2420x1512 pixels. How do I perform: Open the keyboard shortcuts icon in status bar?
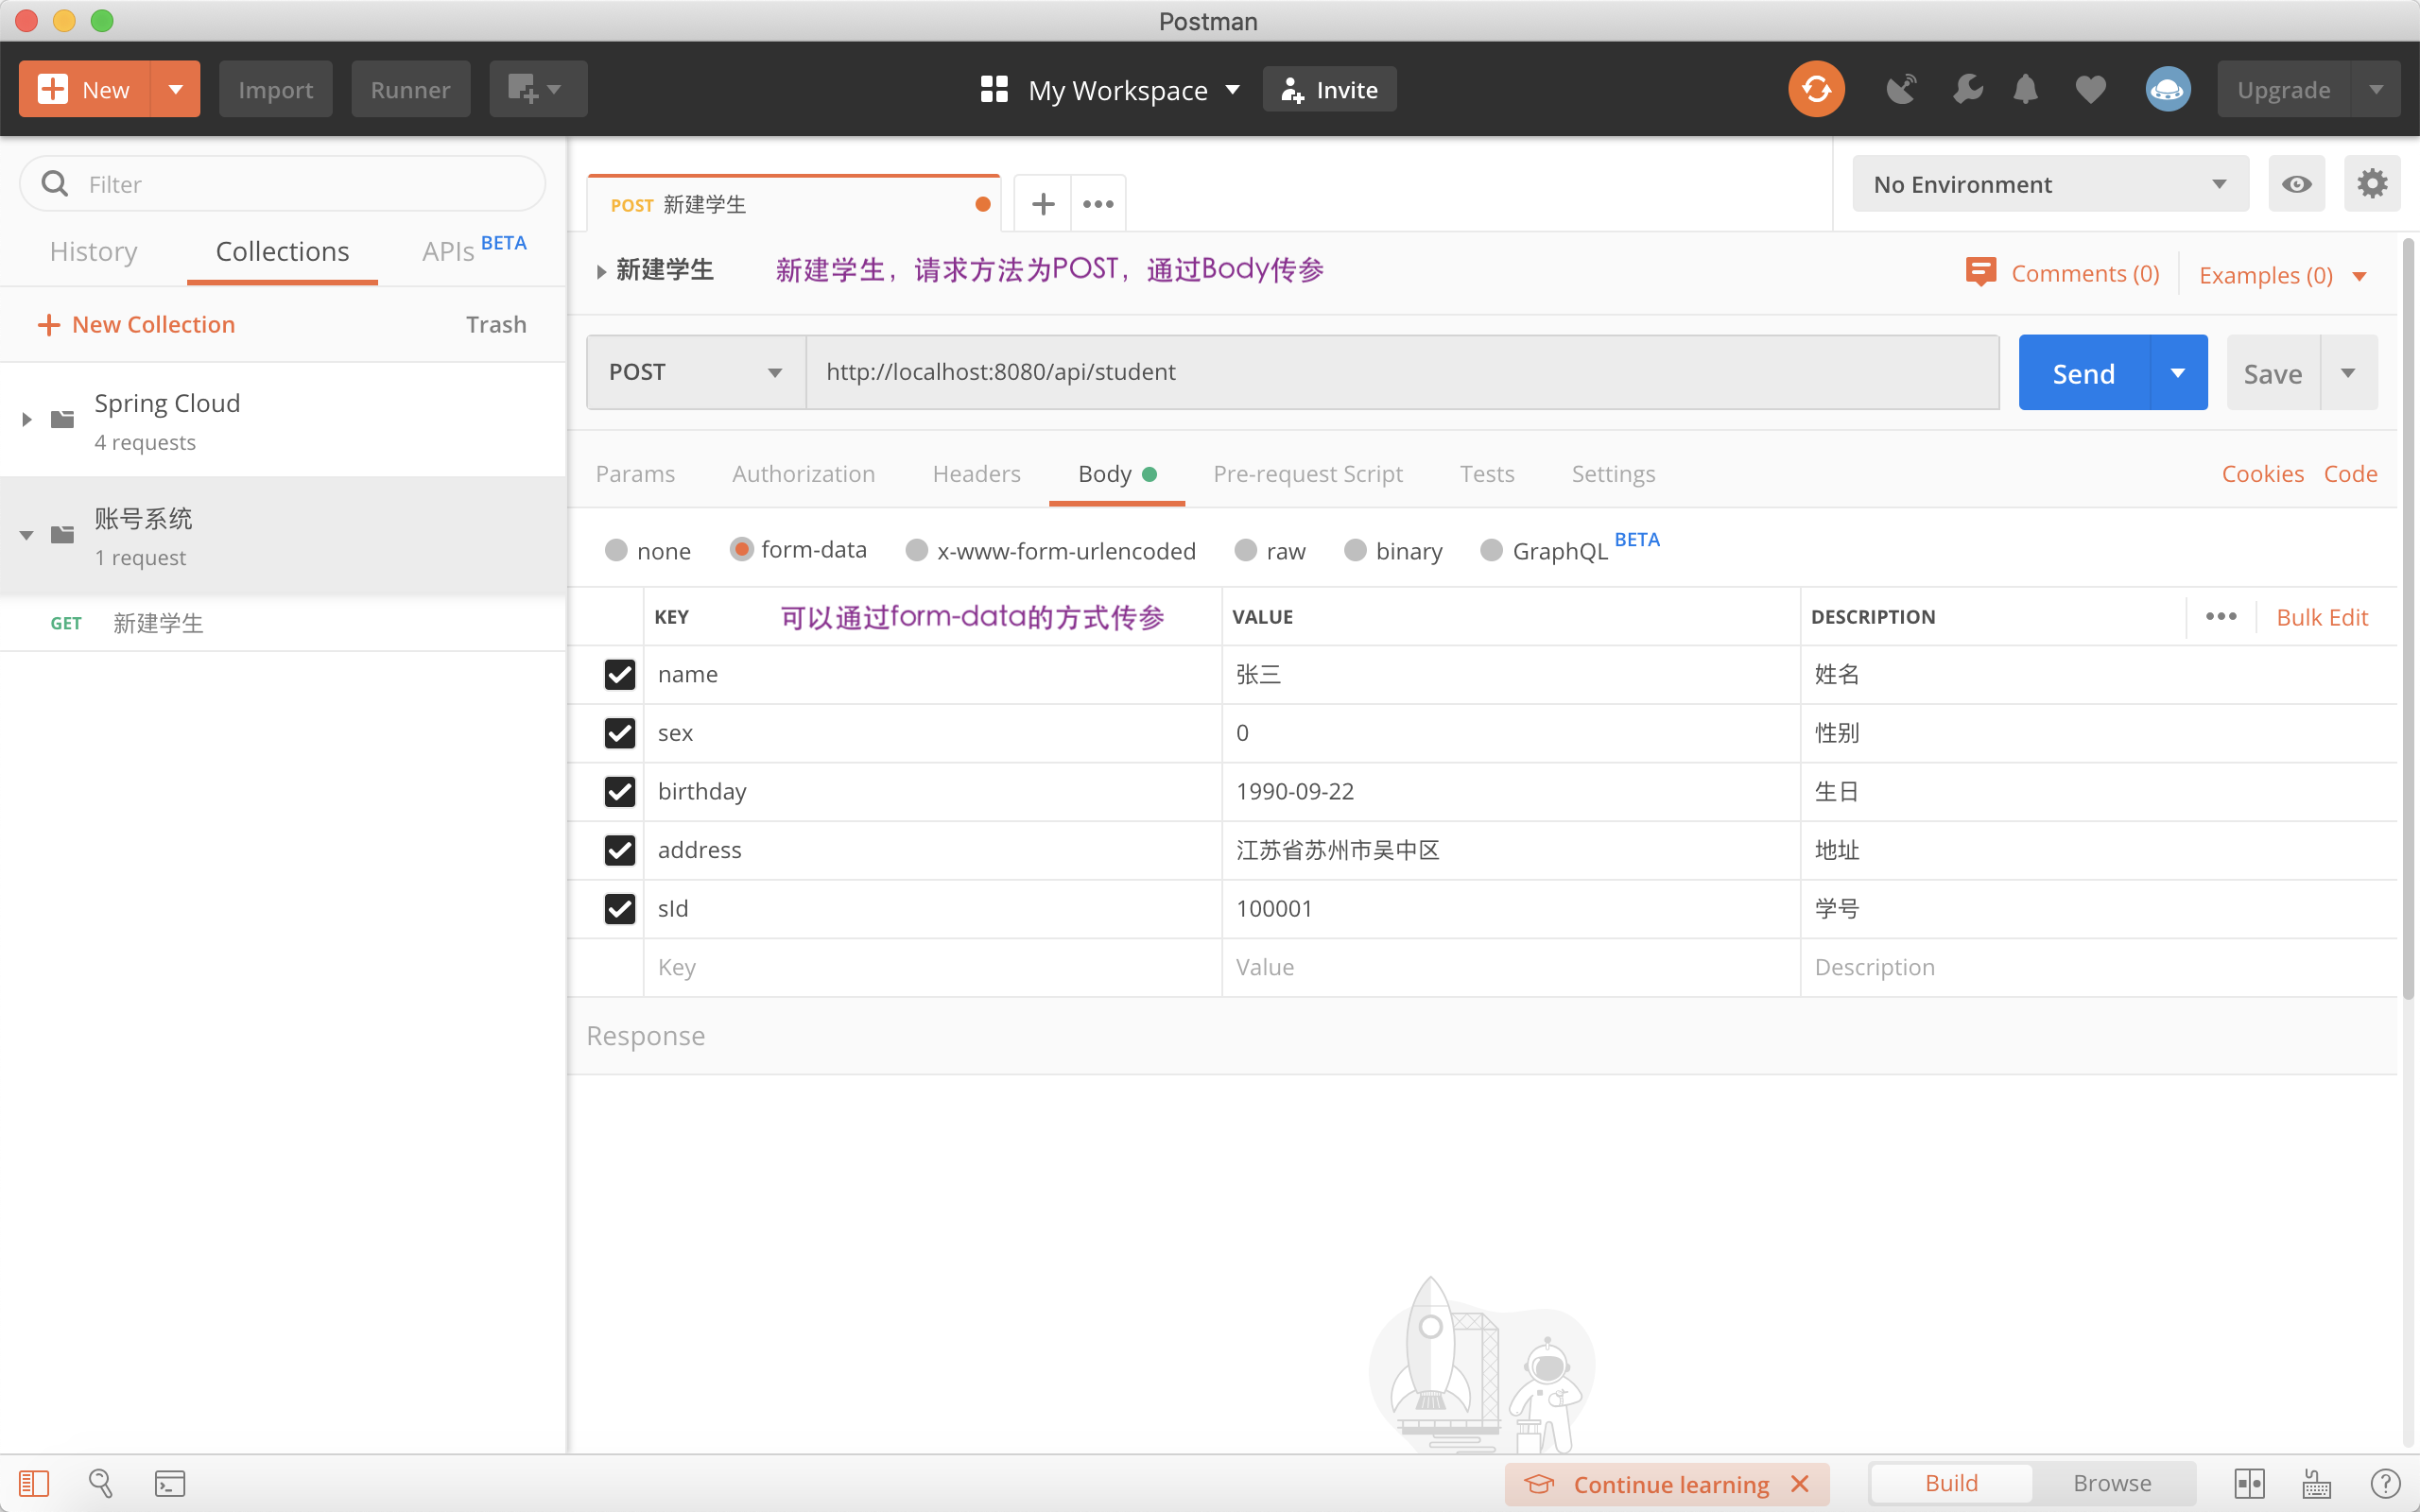click(2317, 1483)
